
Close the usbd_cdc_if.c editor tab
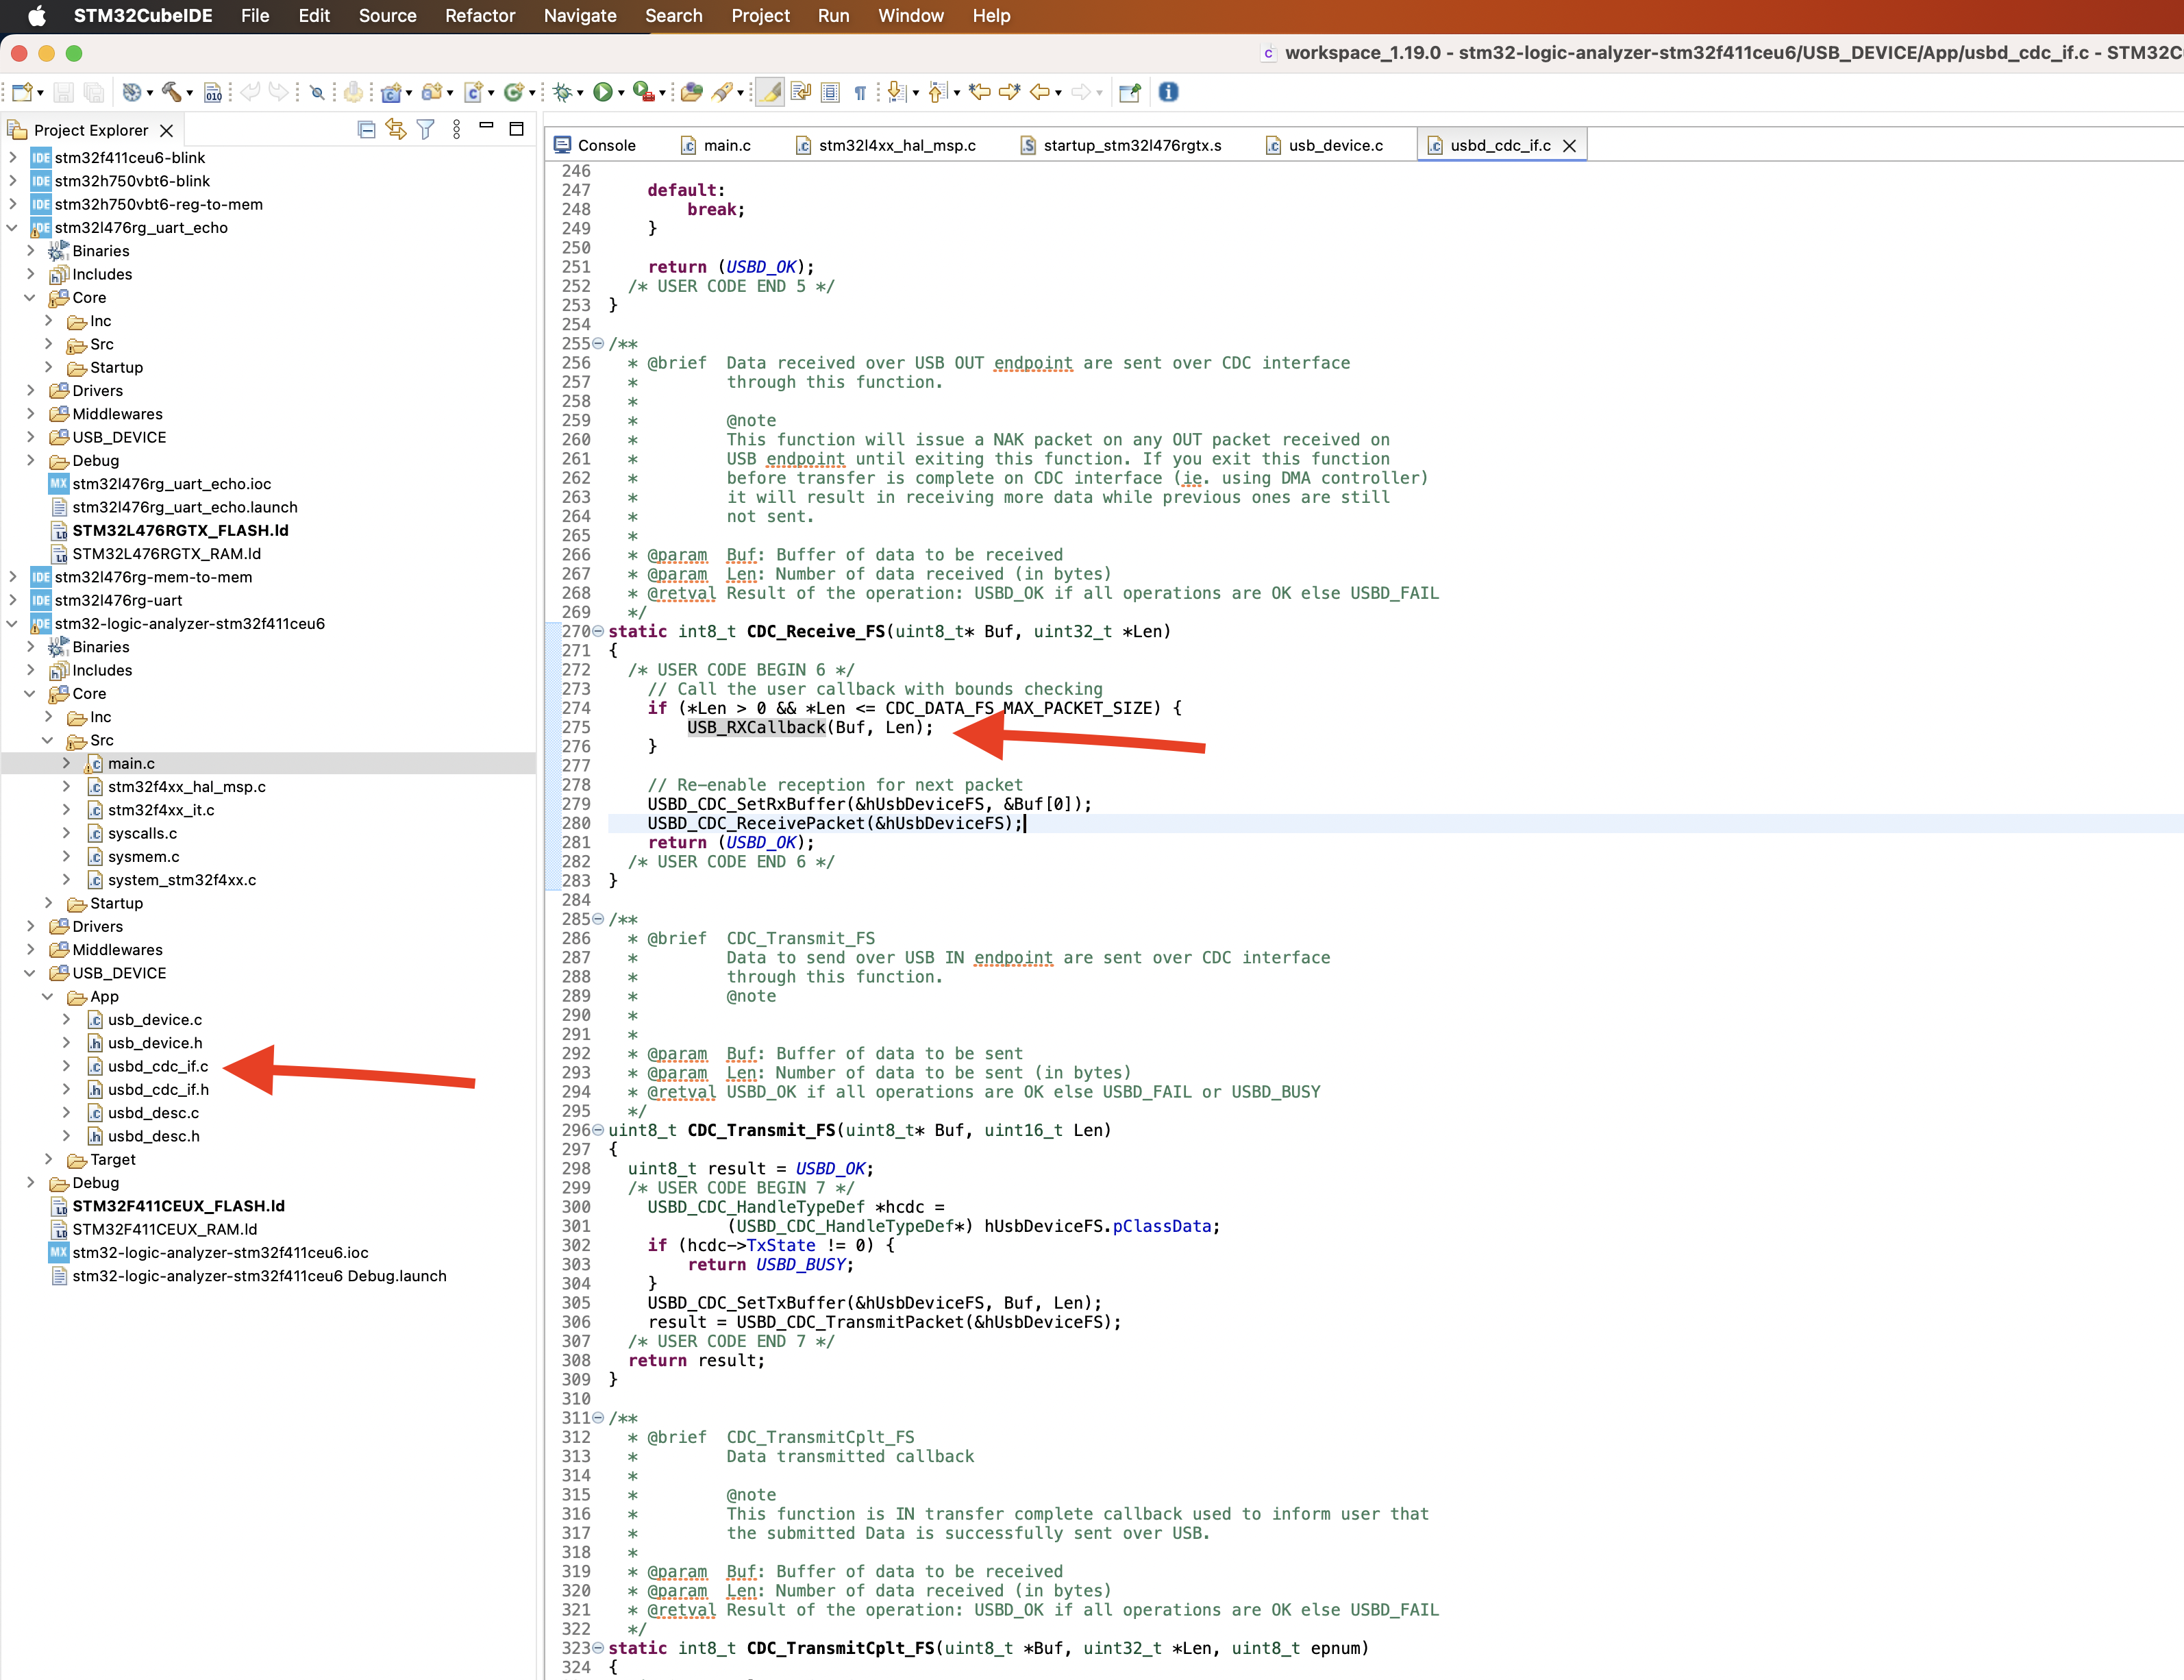pos(1569,146)
